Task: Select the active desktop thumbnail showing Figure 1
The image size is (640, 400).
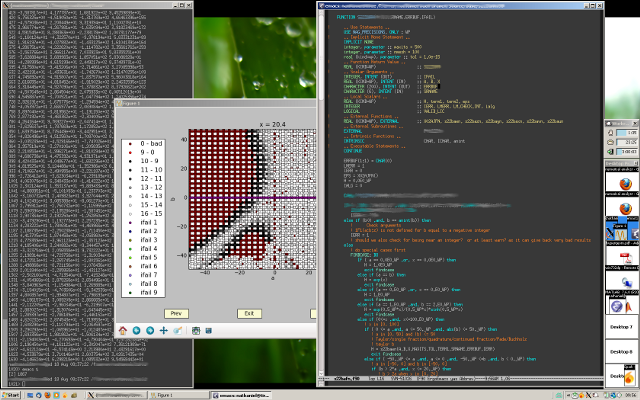Action: (x=622, y=231)
